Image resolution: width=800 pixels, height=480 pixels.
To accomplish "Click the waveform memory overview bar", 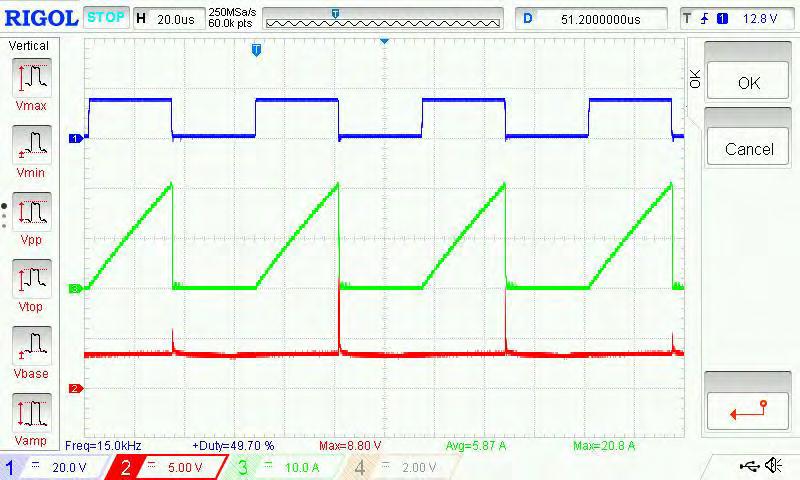I will [x=383, y=19].
